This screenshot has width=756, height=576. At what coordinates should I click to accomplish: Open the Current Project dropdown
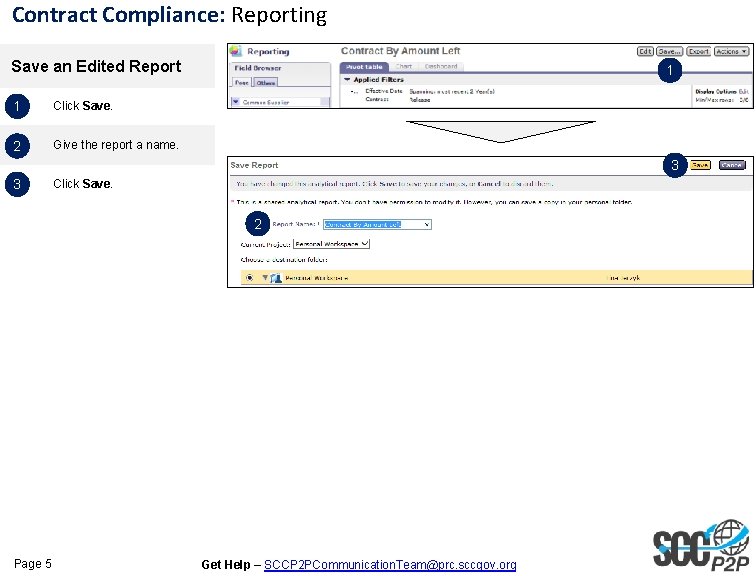point(331,244)
